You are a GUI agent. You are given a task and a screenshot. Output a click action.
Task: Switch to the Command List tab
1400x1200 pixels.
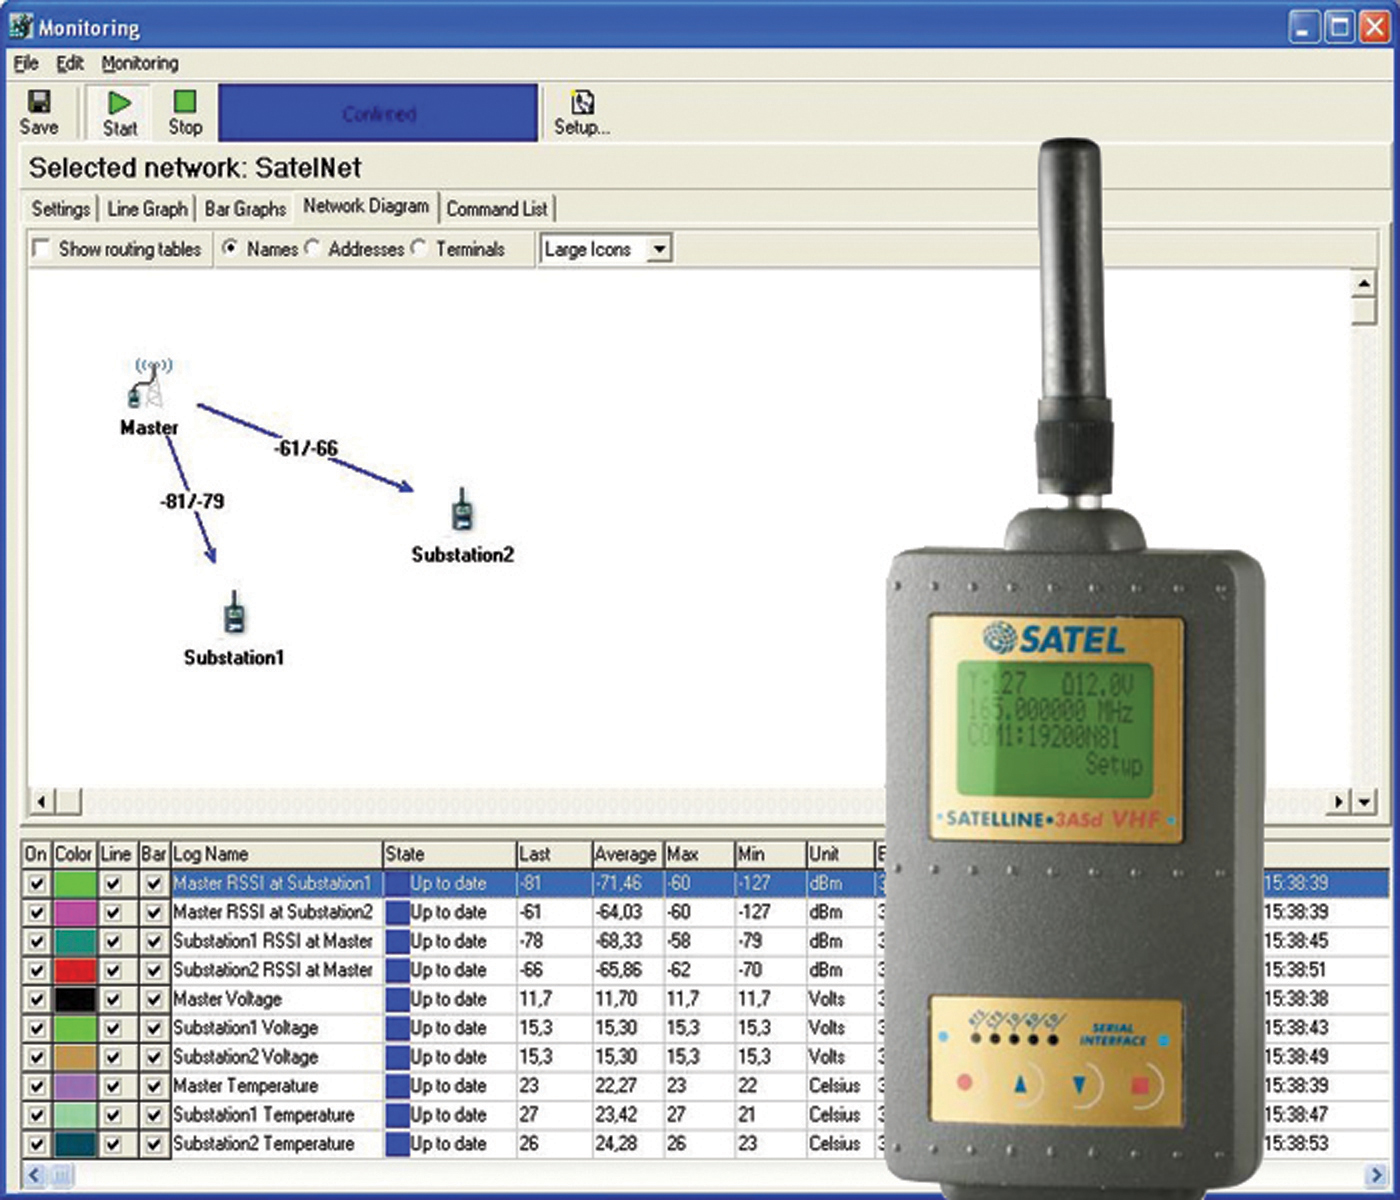coord(497,209)
